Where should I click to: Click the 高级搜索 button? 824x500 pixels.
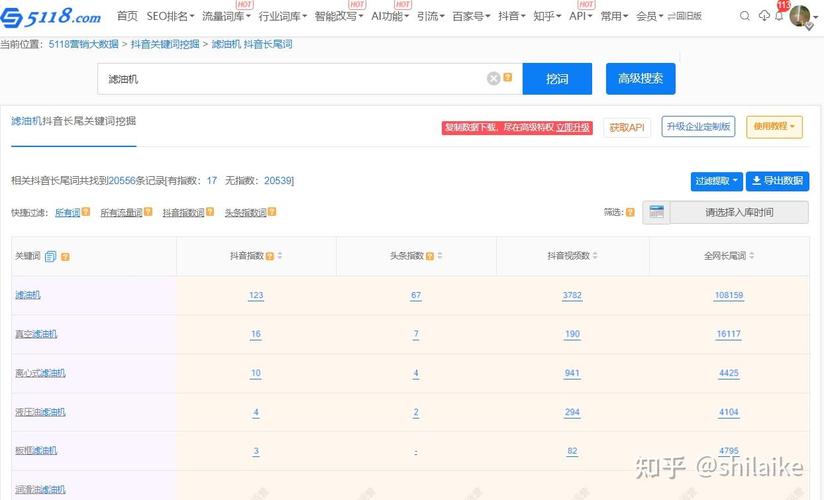pyautogui.click(x=640, y=79)
